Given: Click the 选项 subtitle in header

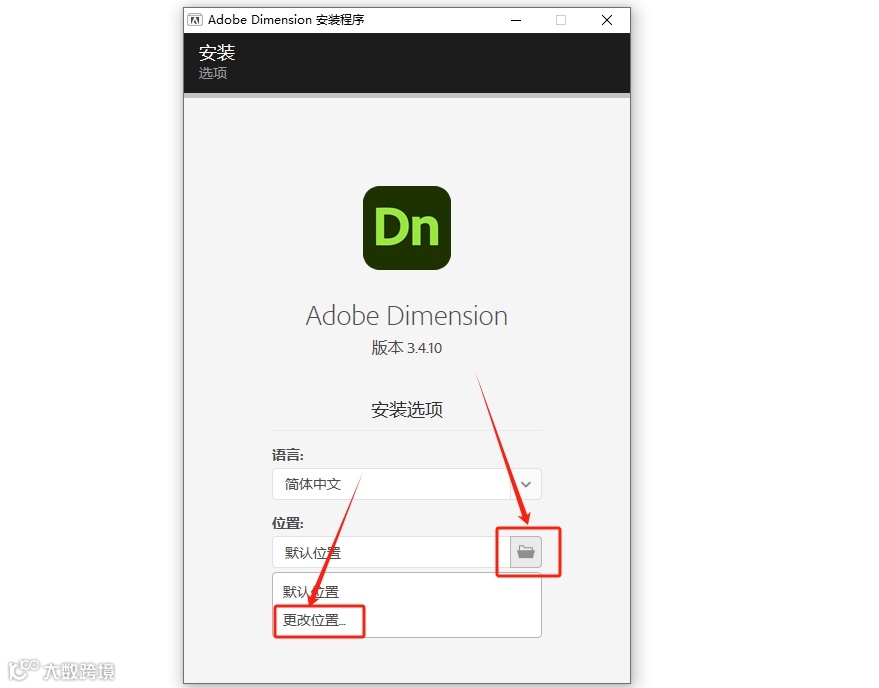Looking at the screenshot, I should [x=212, y=73].
